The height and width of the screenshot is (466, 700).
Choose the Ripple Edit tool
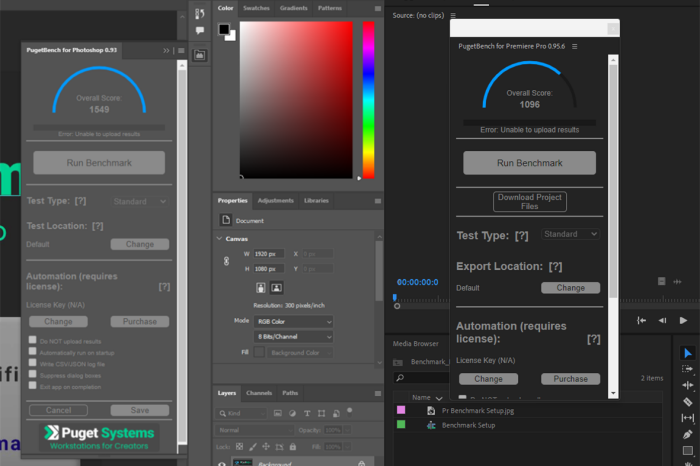pyautogui.click(x=687, y=385)
